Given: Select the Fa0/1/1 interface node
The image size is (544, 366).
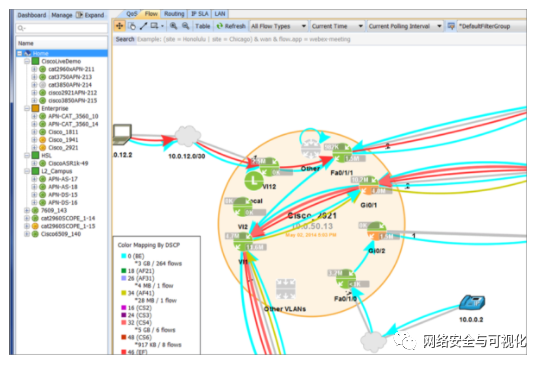Looking at the screenshot, I should click(x=343, y=153).
